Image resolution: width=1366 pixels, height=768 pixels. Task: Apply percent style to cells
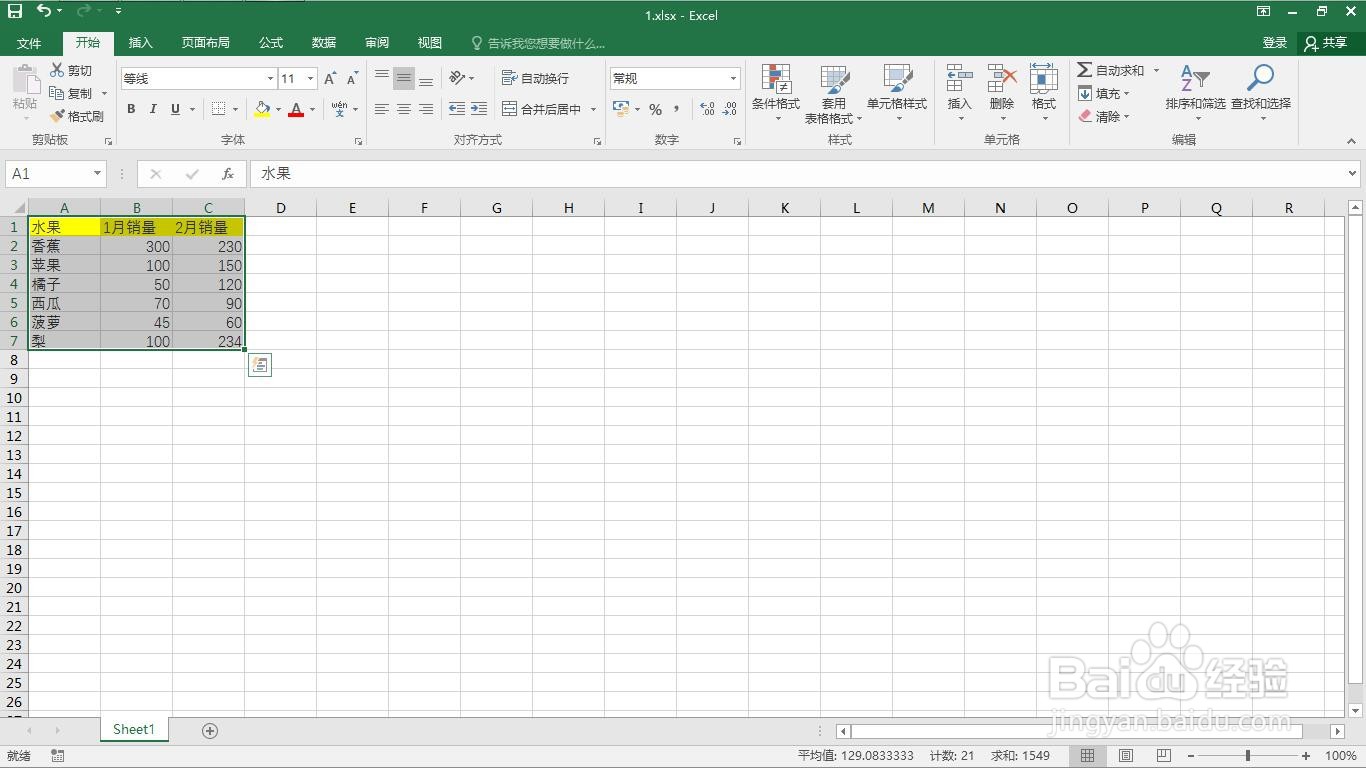click(x=655, y=109)
